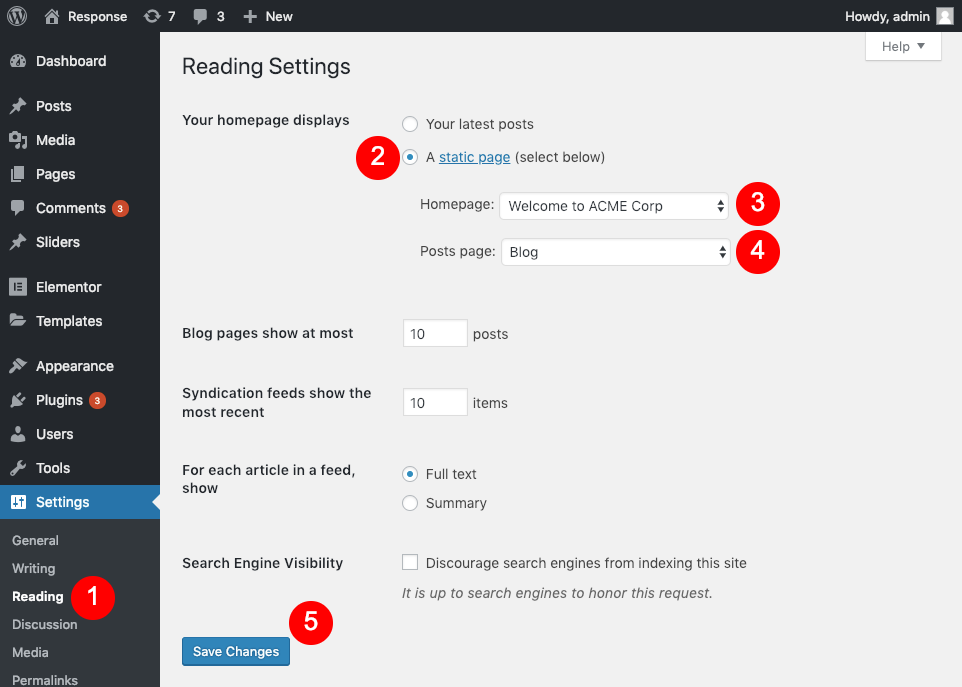Open the Posts page dropdown

[x=615, y=252]
